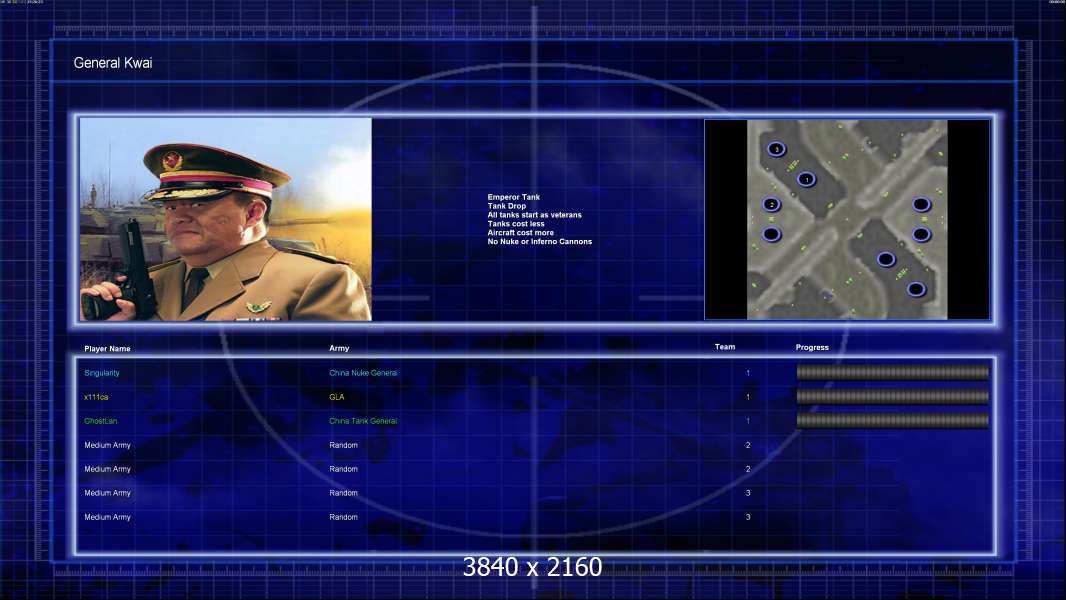The width and height of the screenshot is (1066, 600).
Task: Click Singularity's loading progress bar
Action: (893, 372)
